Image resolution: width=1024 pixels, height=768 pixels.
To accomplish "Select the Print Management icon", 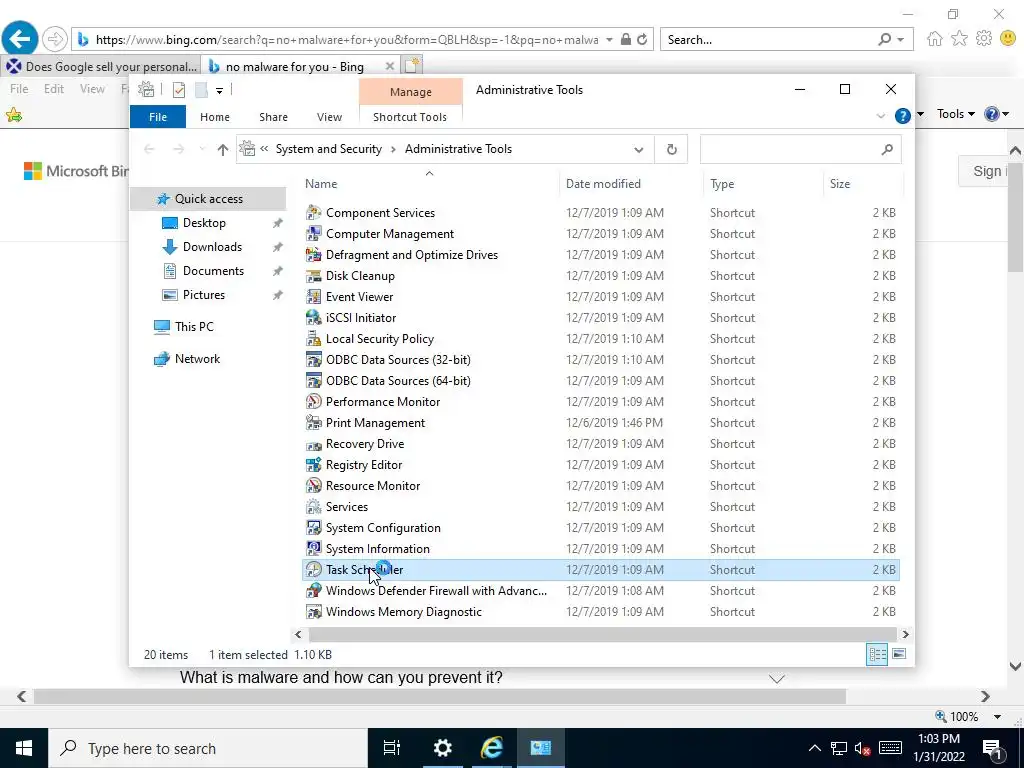I will [314, 423].
